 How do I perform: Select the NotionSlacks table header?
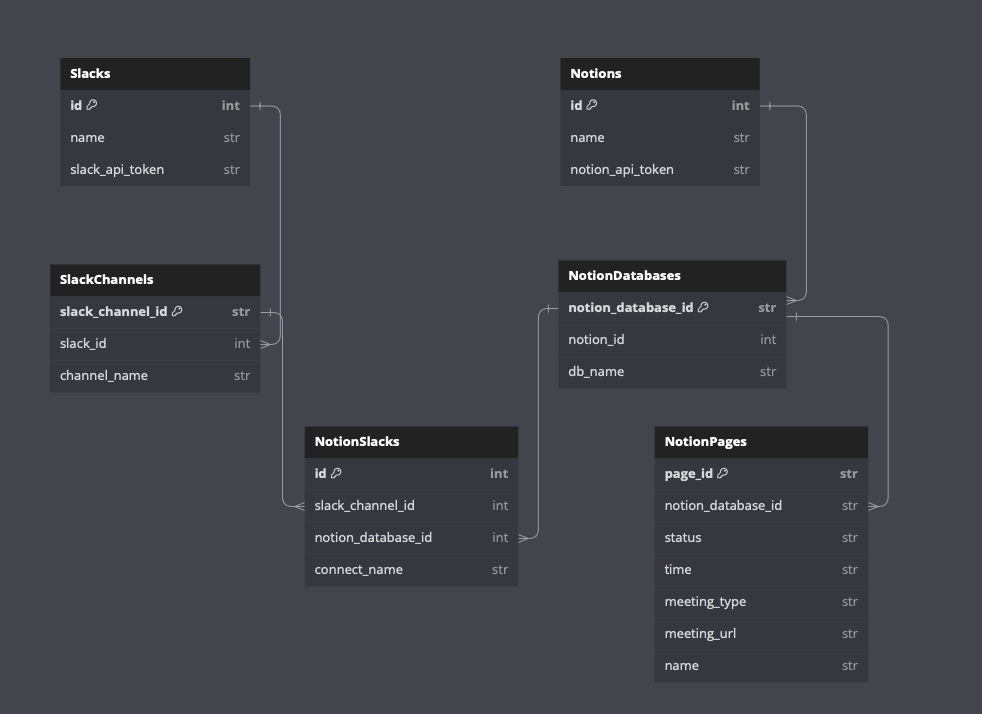click(x=411, y=442)
